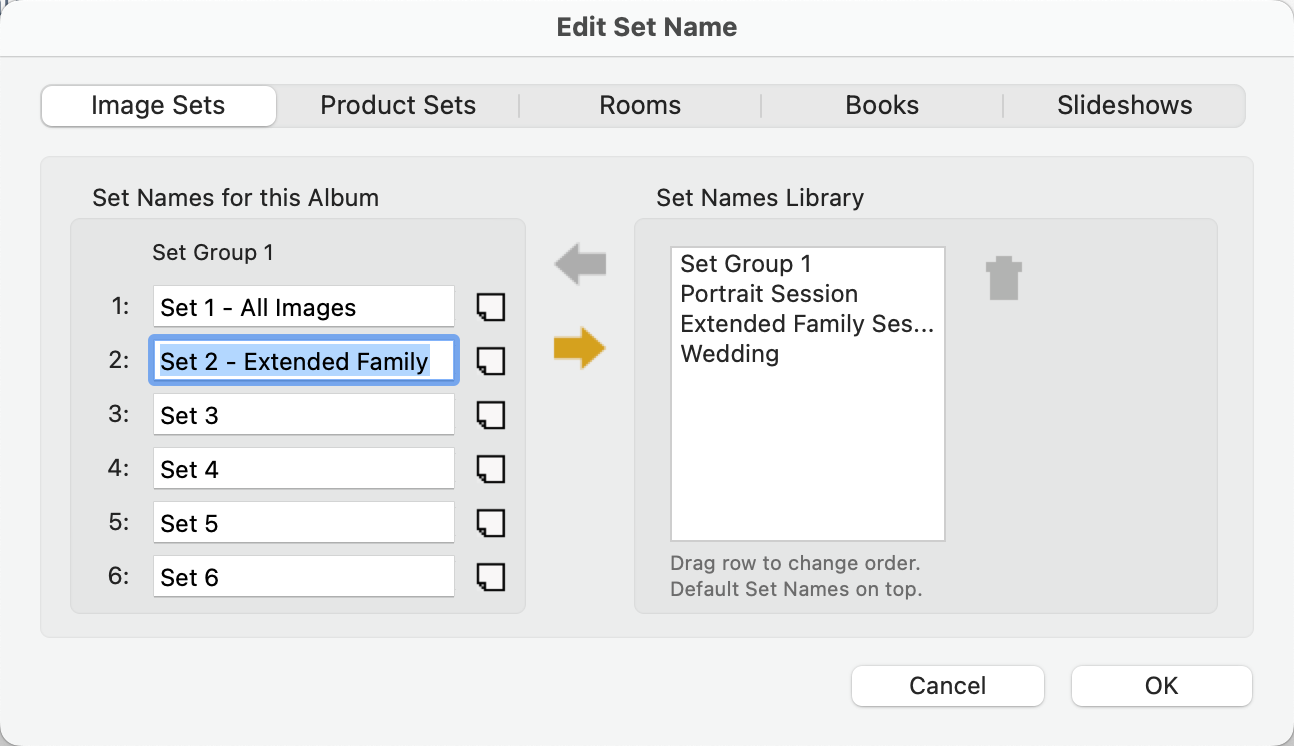The width and height of the screenshot is (1294, 746).
Task: Focus the Set 1 - All Images field
Action: [x=303, y=307]
